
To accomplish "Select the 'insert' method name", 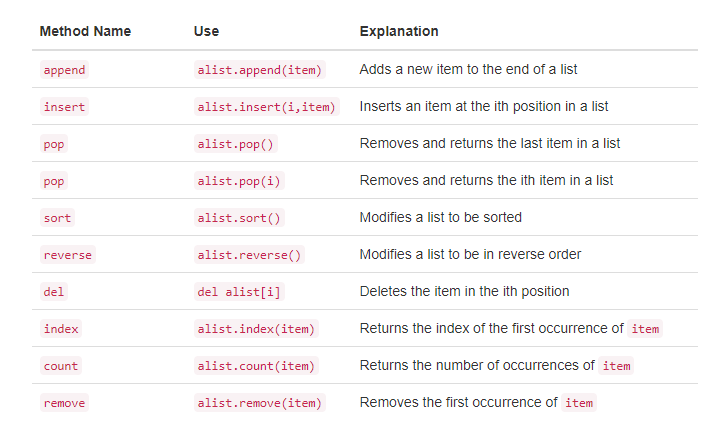I will 64,107.
